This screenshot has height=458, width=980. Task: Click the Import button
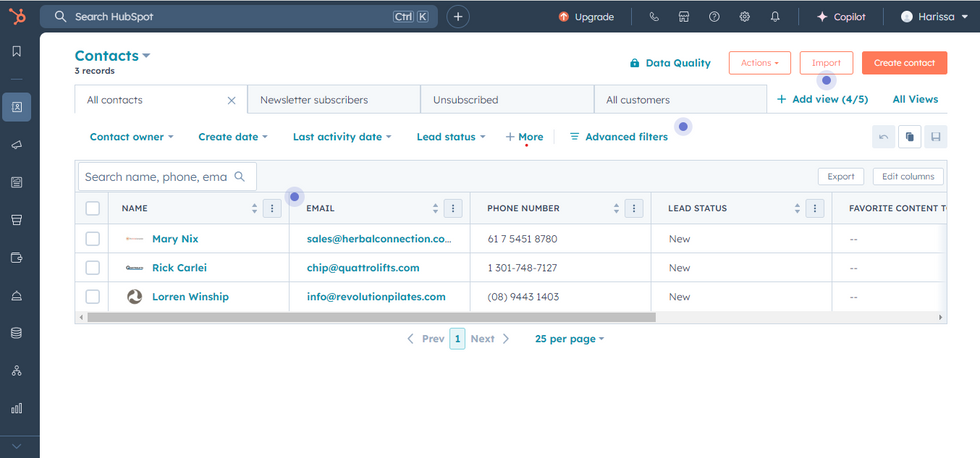826,63
